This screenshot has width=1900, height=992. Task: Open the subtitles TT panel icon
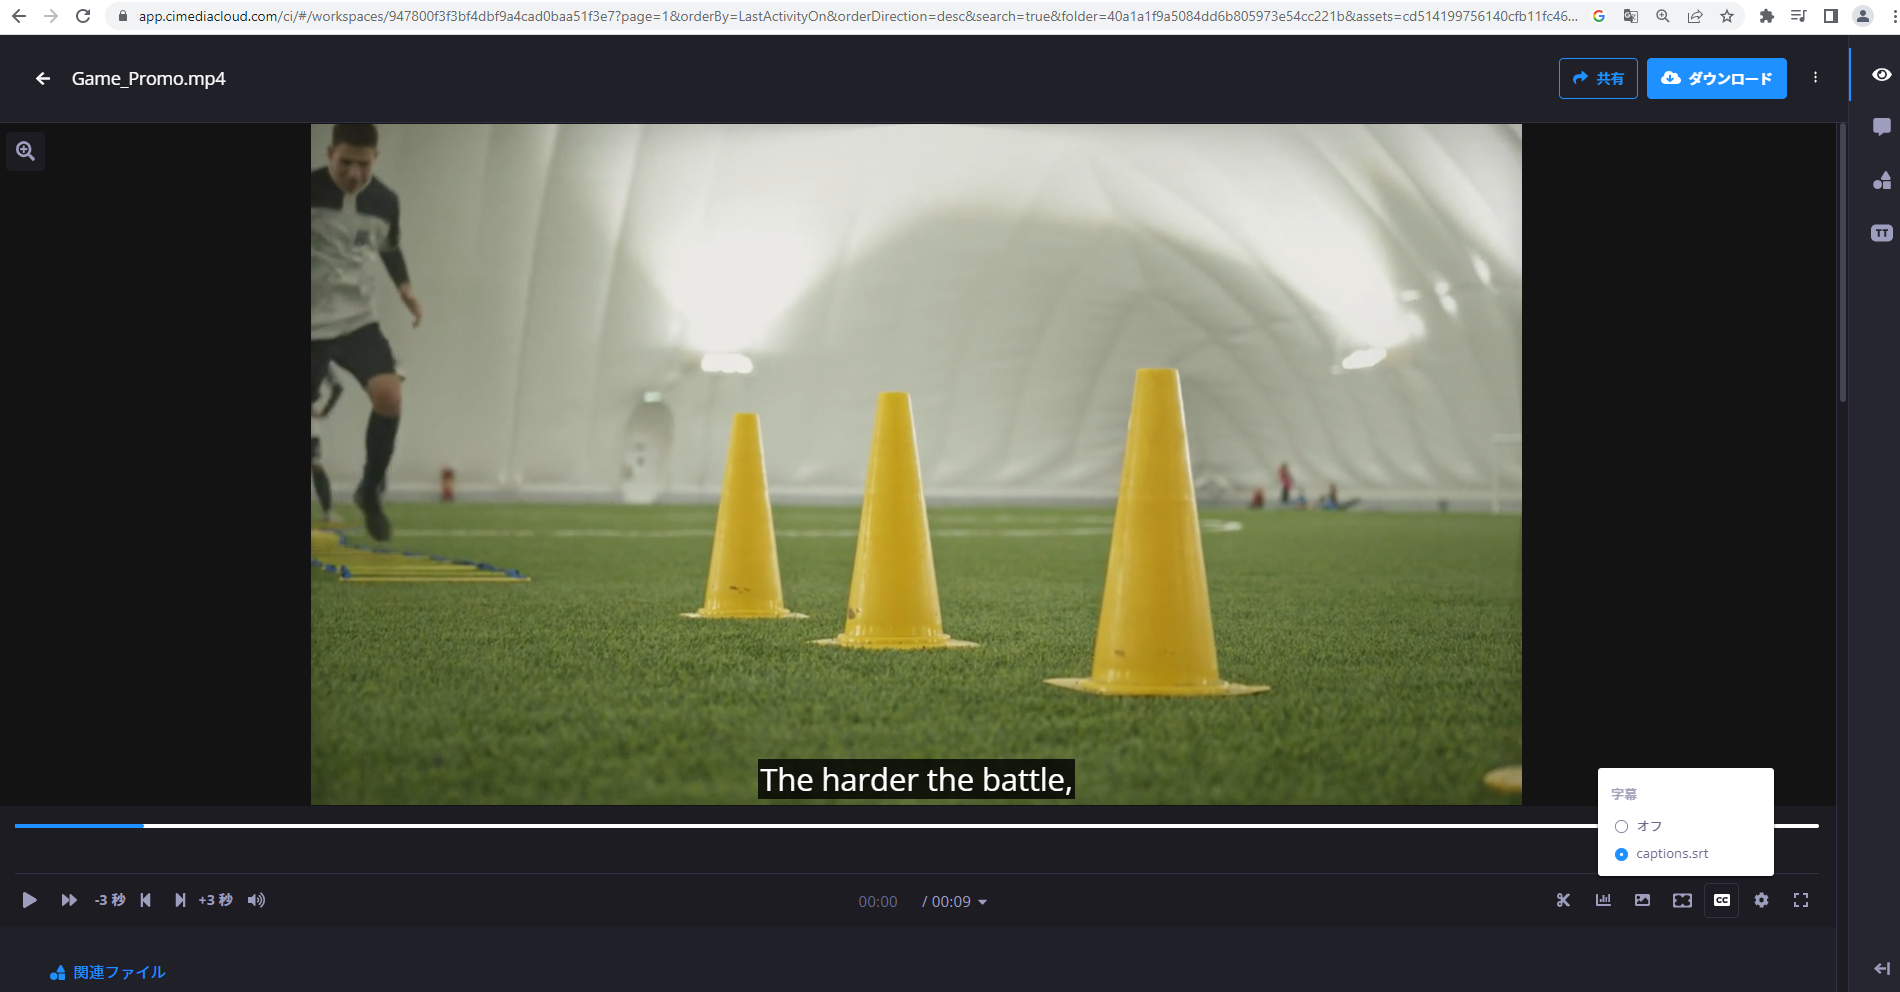pyautogui.click(x=1881, y=233)
